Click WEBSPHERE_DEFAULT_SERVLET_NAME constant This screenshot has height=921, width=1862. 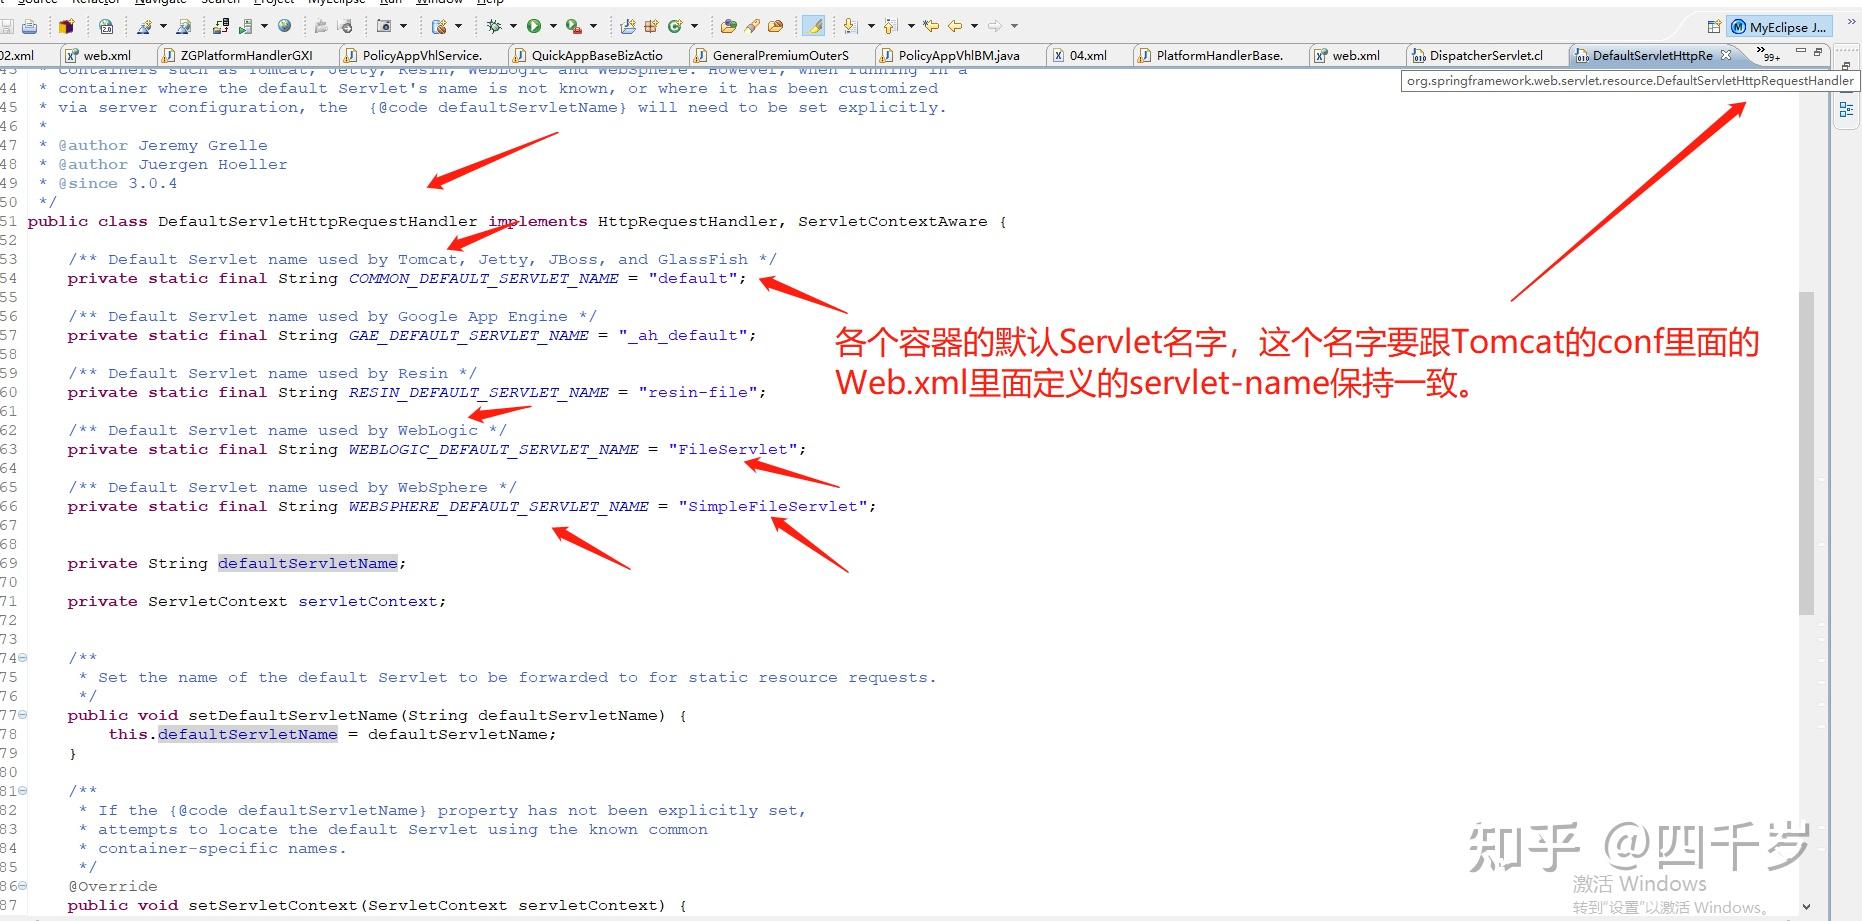click(498, 507)
